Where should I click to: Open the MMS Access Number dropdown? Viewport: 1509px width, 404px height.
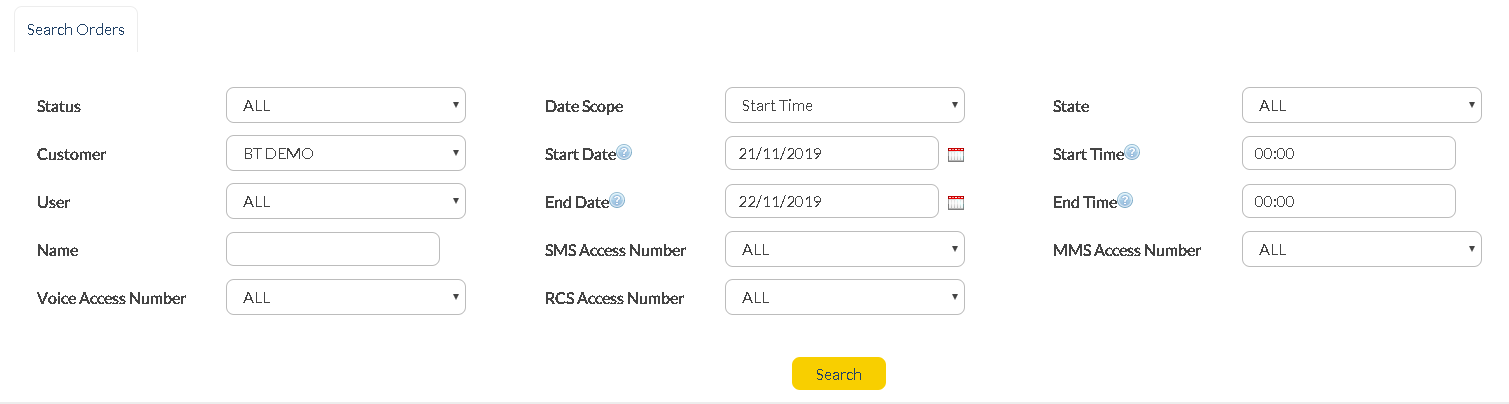coord(1361,250)
